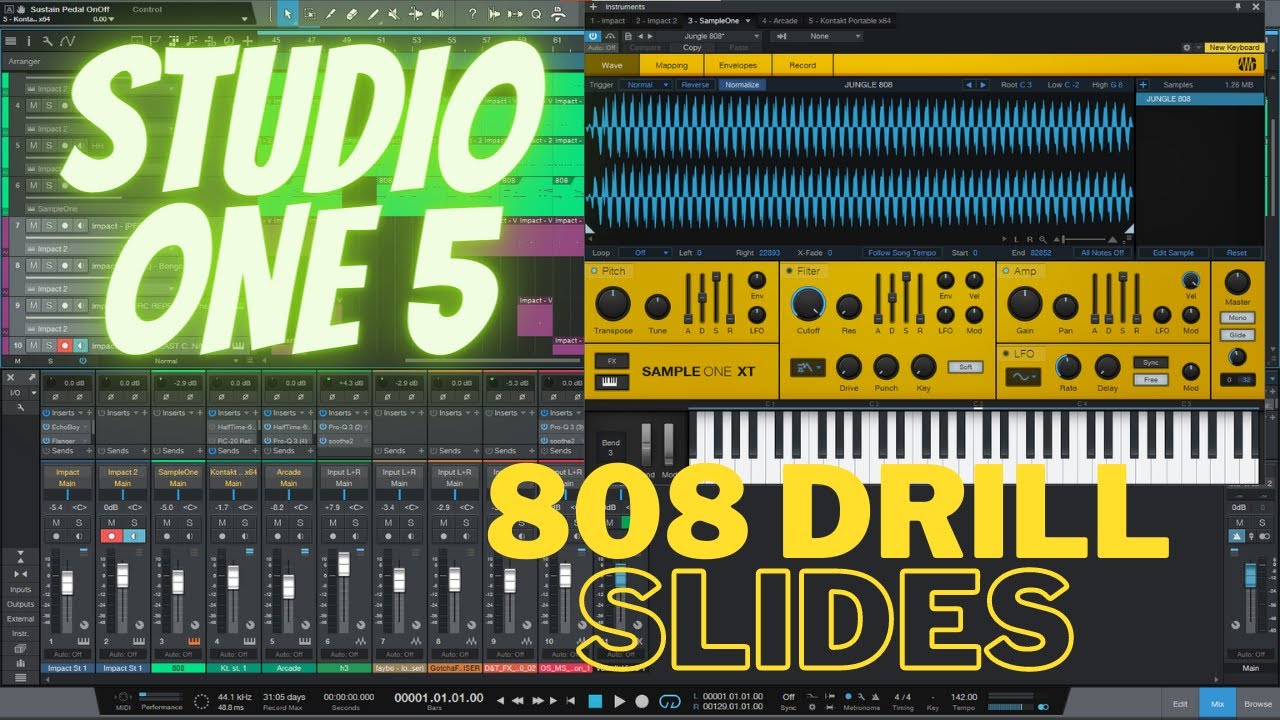Toggle LFO Free button

(x=1150, y=380)
